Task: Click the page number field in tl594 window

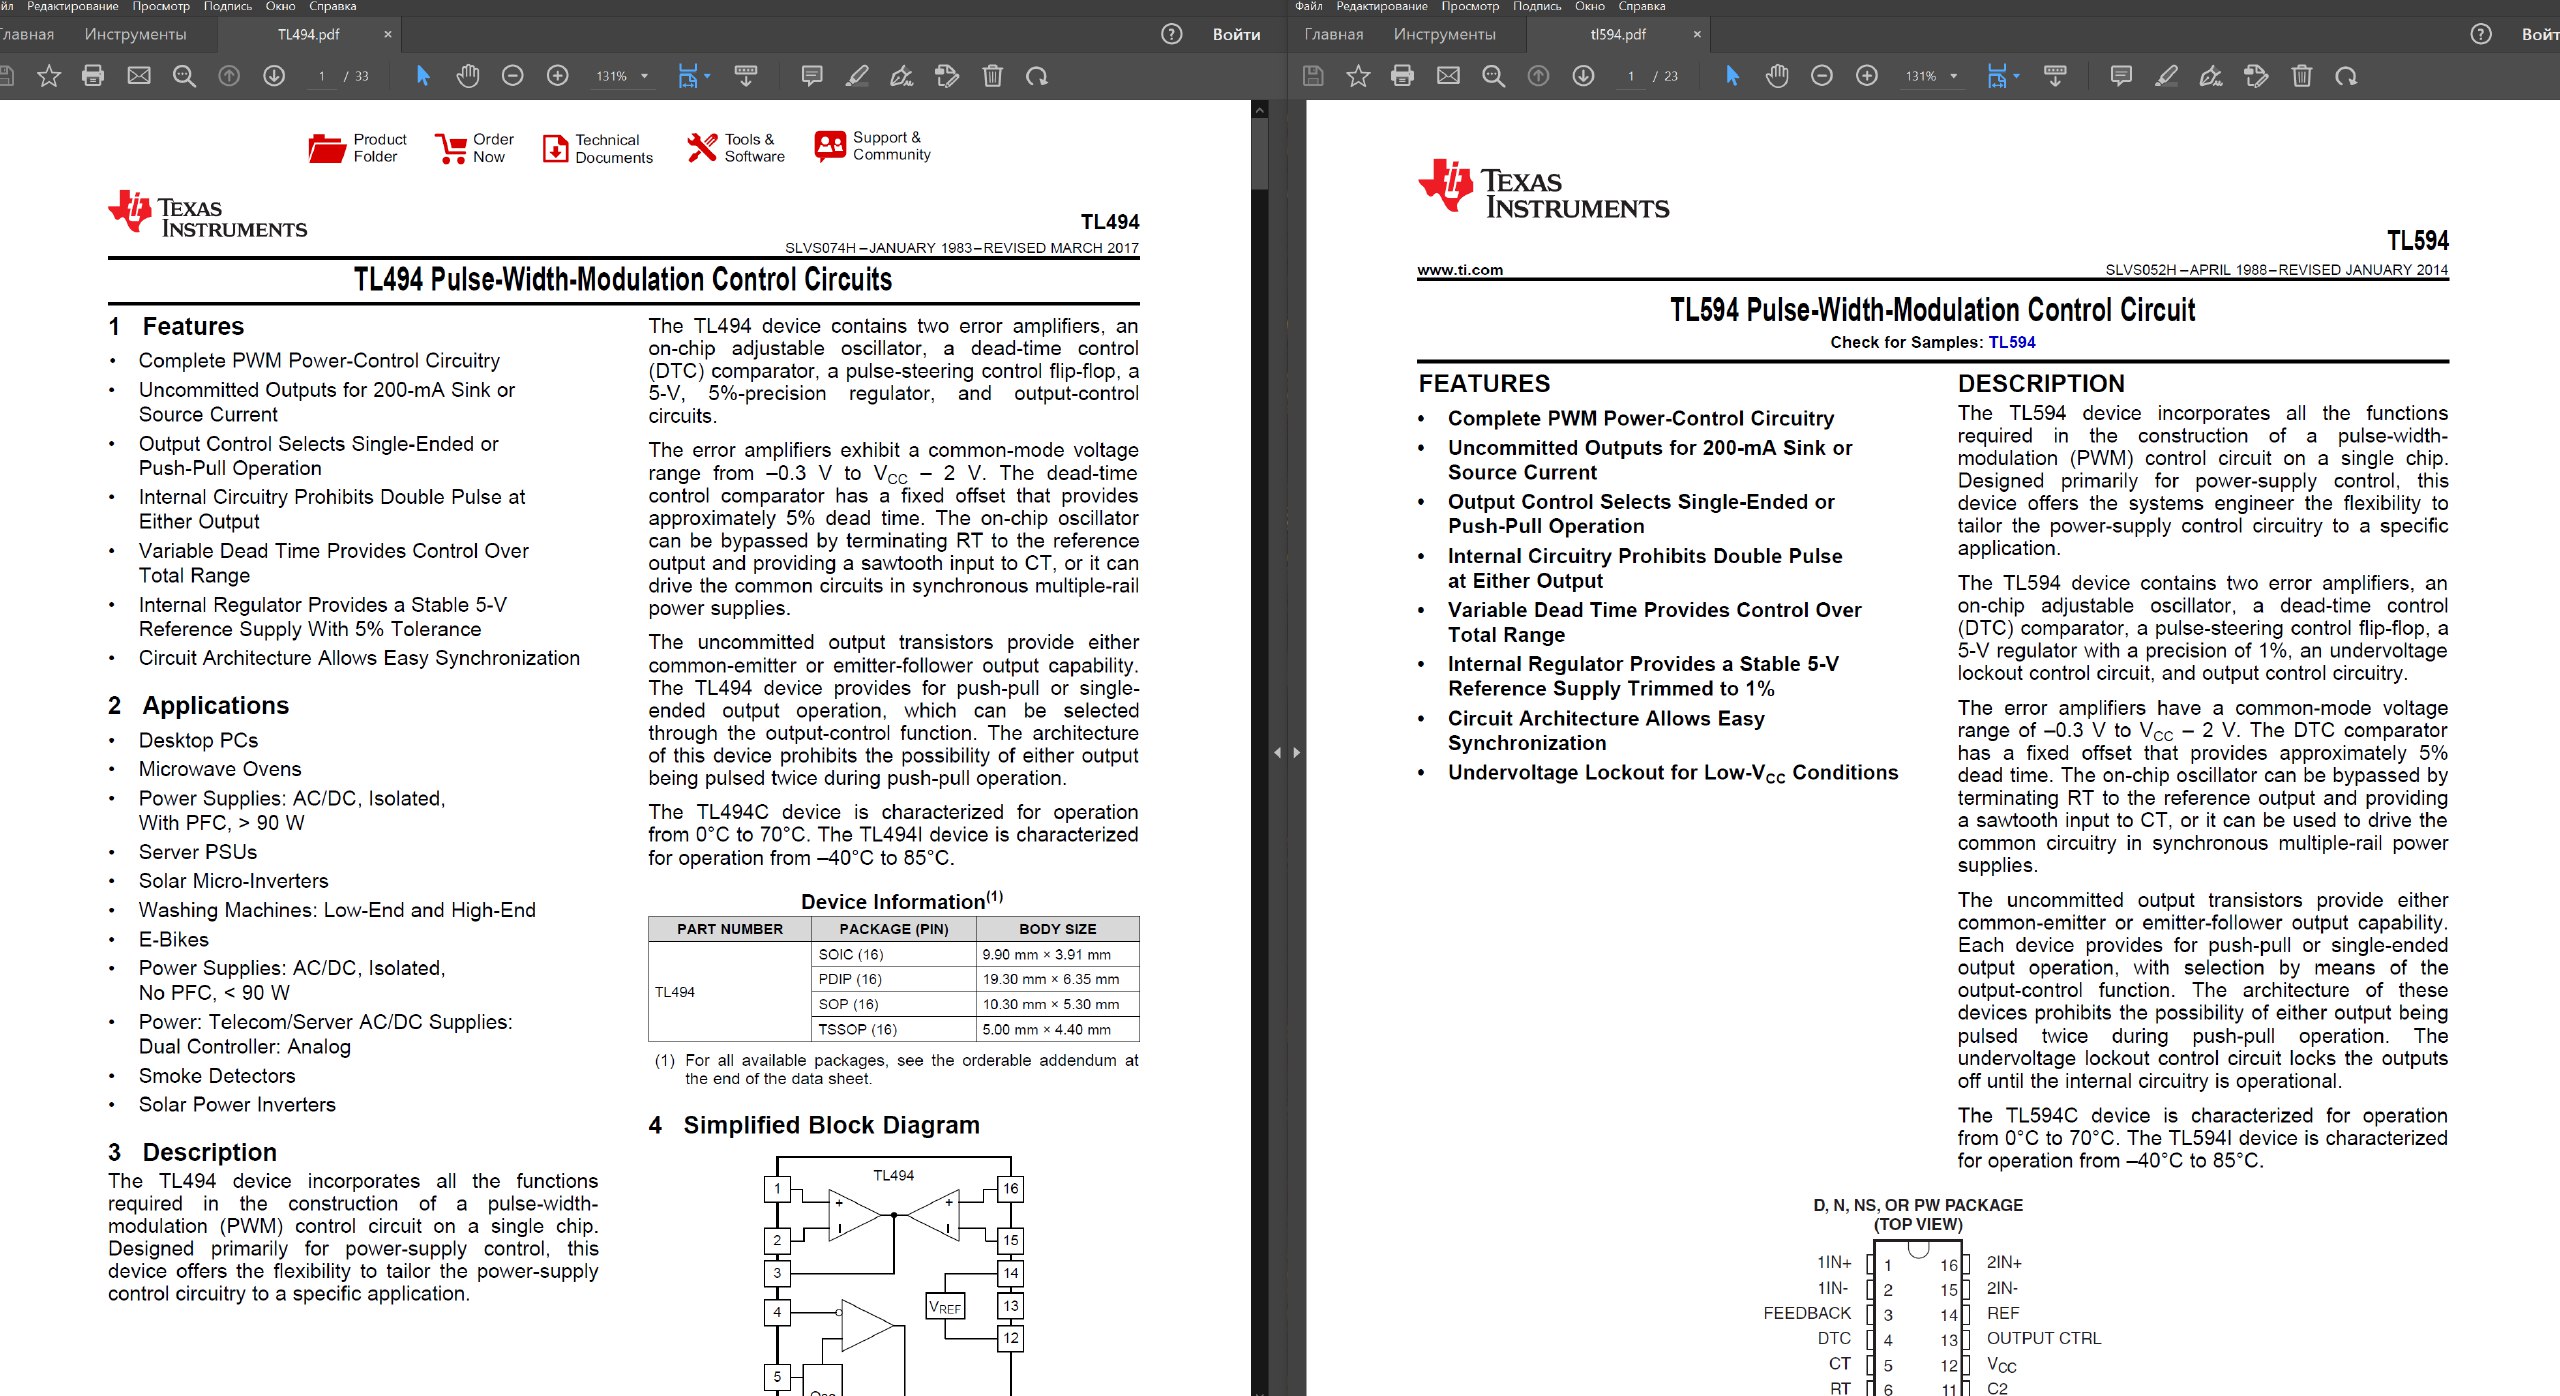Action: 1631,76
